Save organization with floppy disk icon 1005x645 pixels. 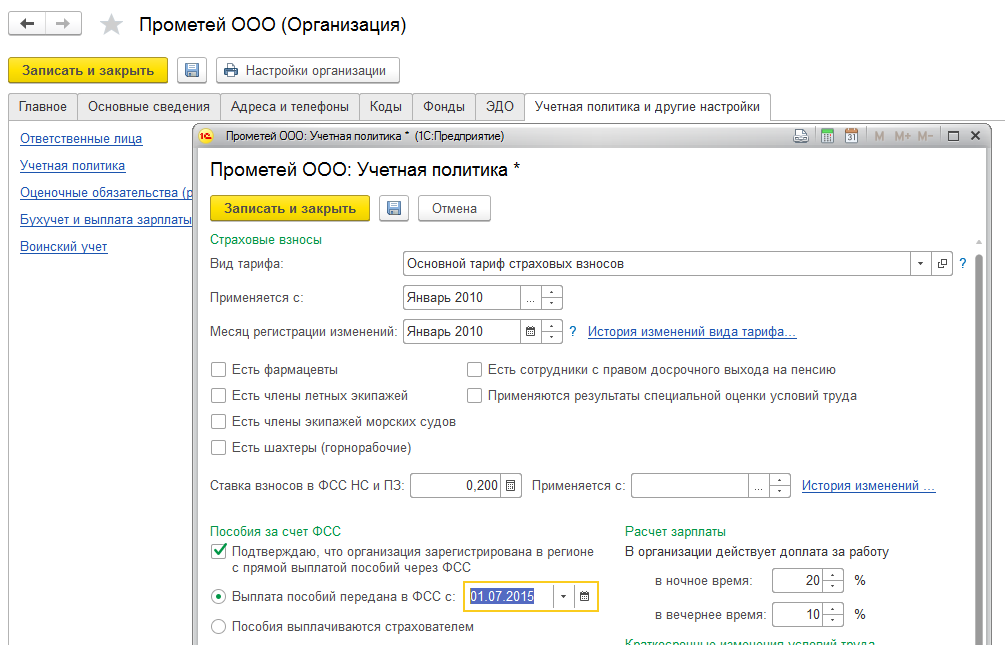pyautogui.click(x=192, y=71)
